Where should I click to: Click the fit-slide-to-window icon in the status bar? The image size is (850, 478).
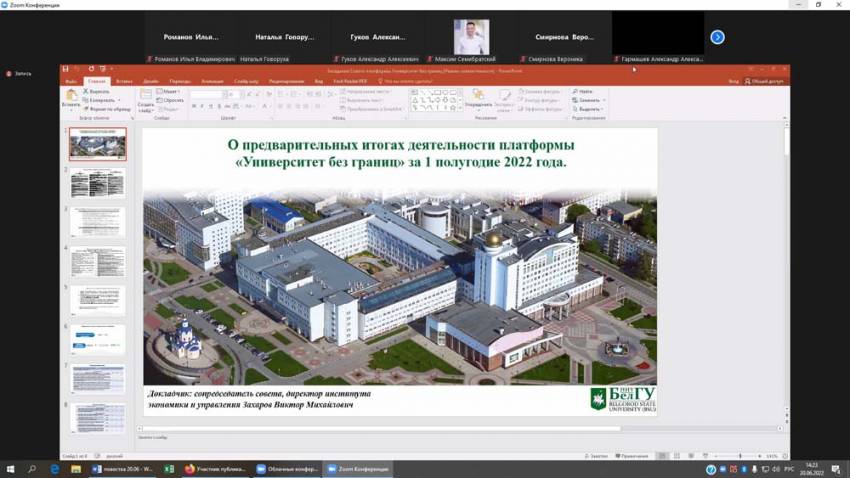(785, 456)
